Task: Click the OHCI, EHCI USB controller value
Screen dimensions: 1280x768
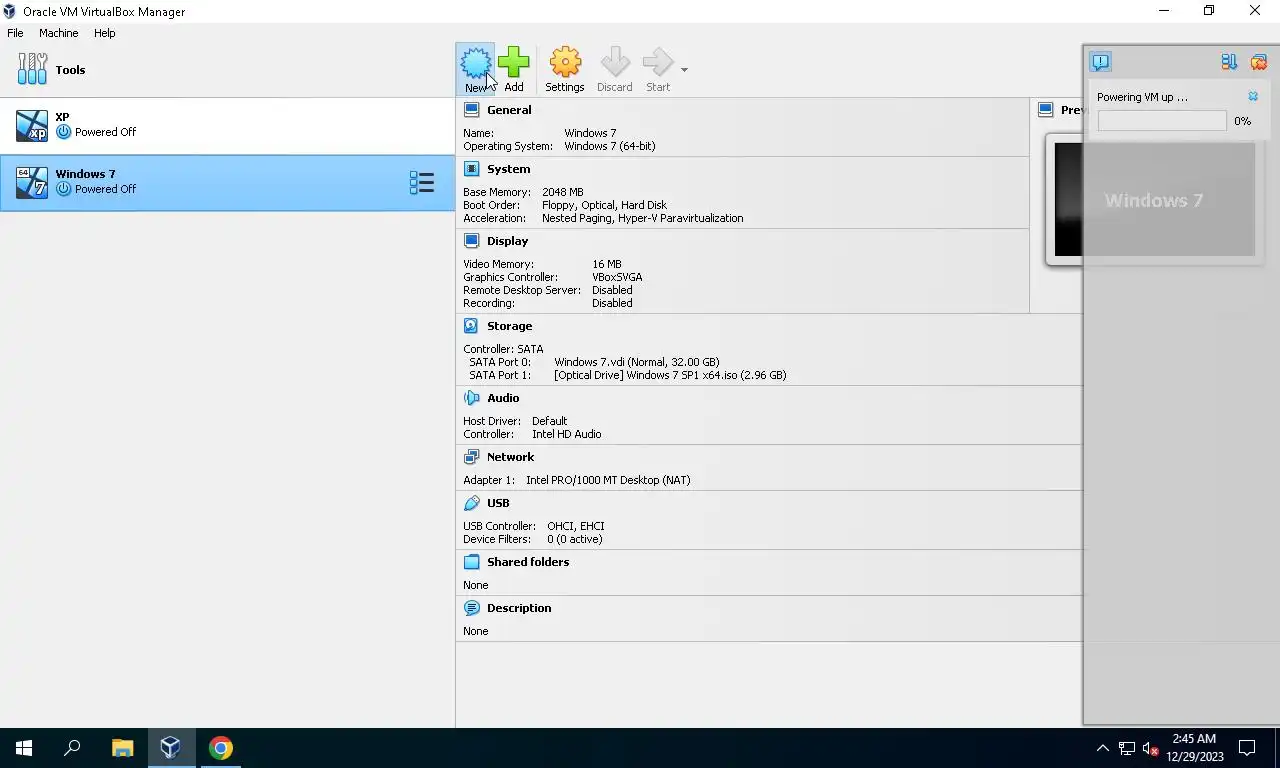Action: click(576, 526)
